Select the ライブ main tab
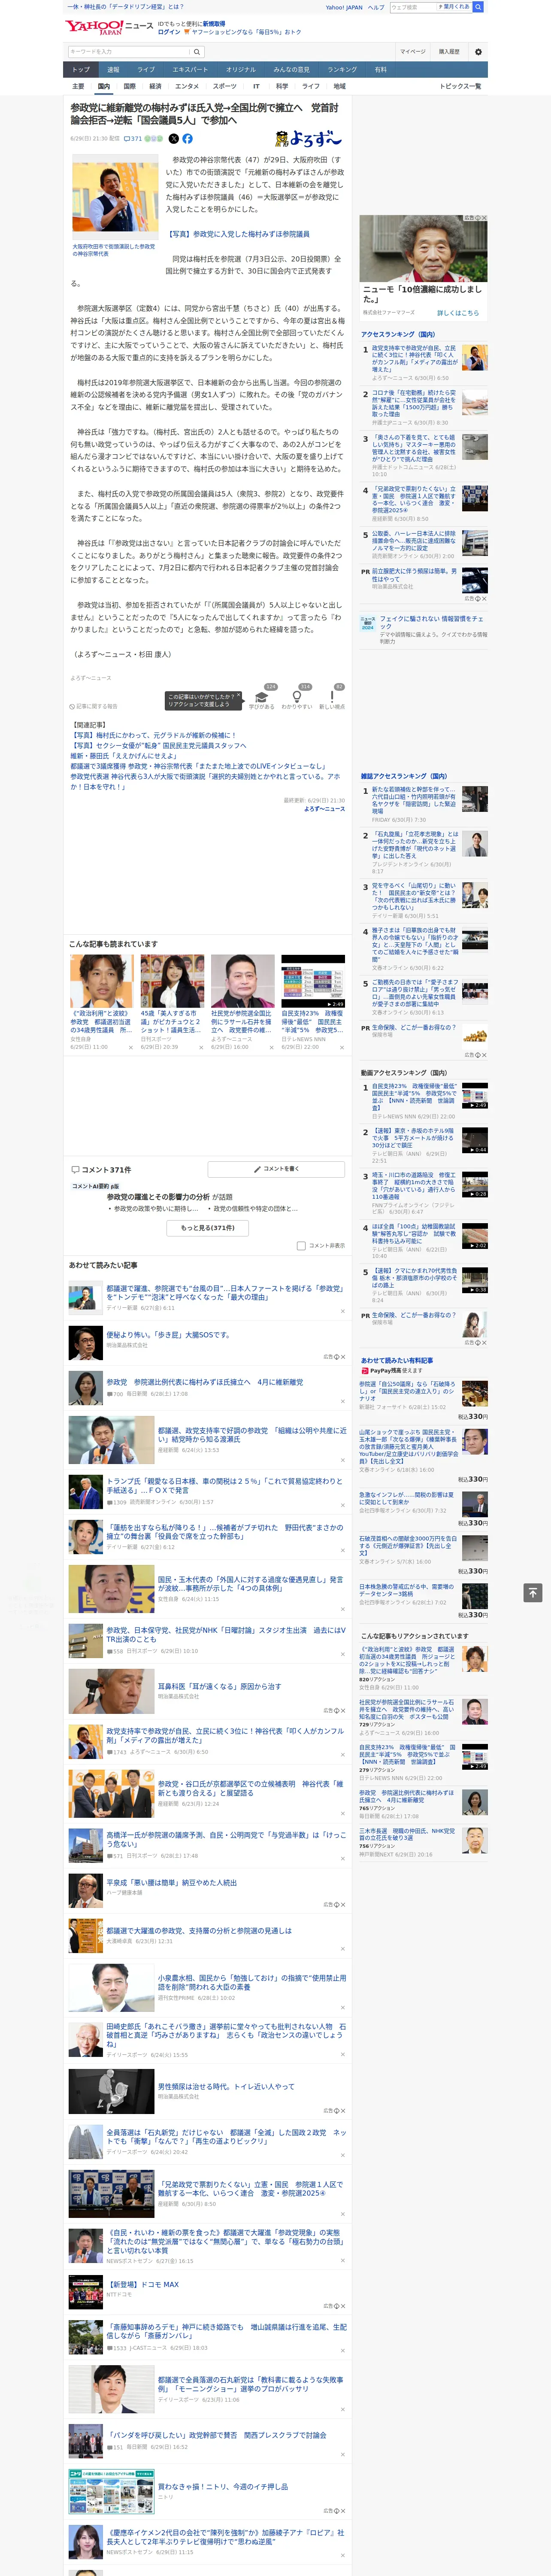Screen dimensions: 551x2576 coord(146,70)
